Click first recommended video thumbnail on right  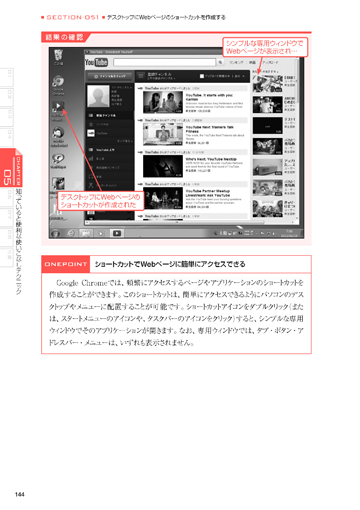point(267,84)
